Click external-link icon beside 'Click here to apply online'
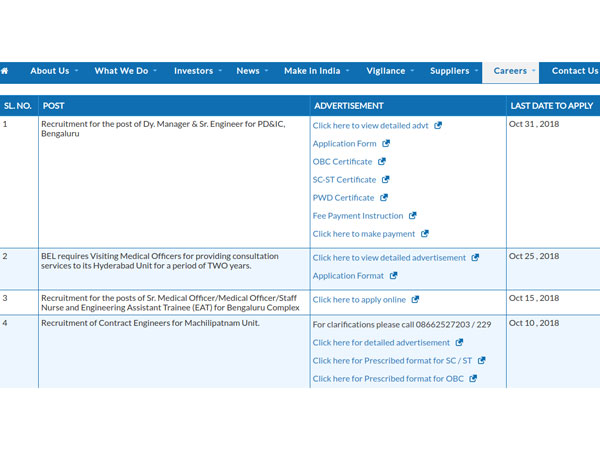 pyautogui.click(x=415, y=299)
